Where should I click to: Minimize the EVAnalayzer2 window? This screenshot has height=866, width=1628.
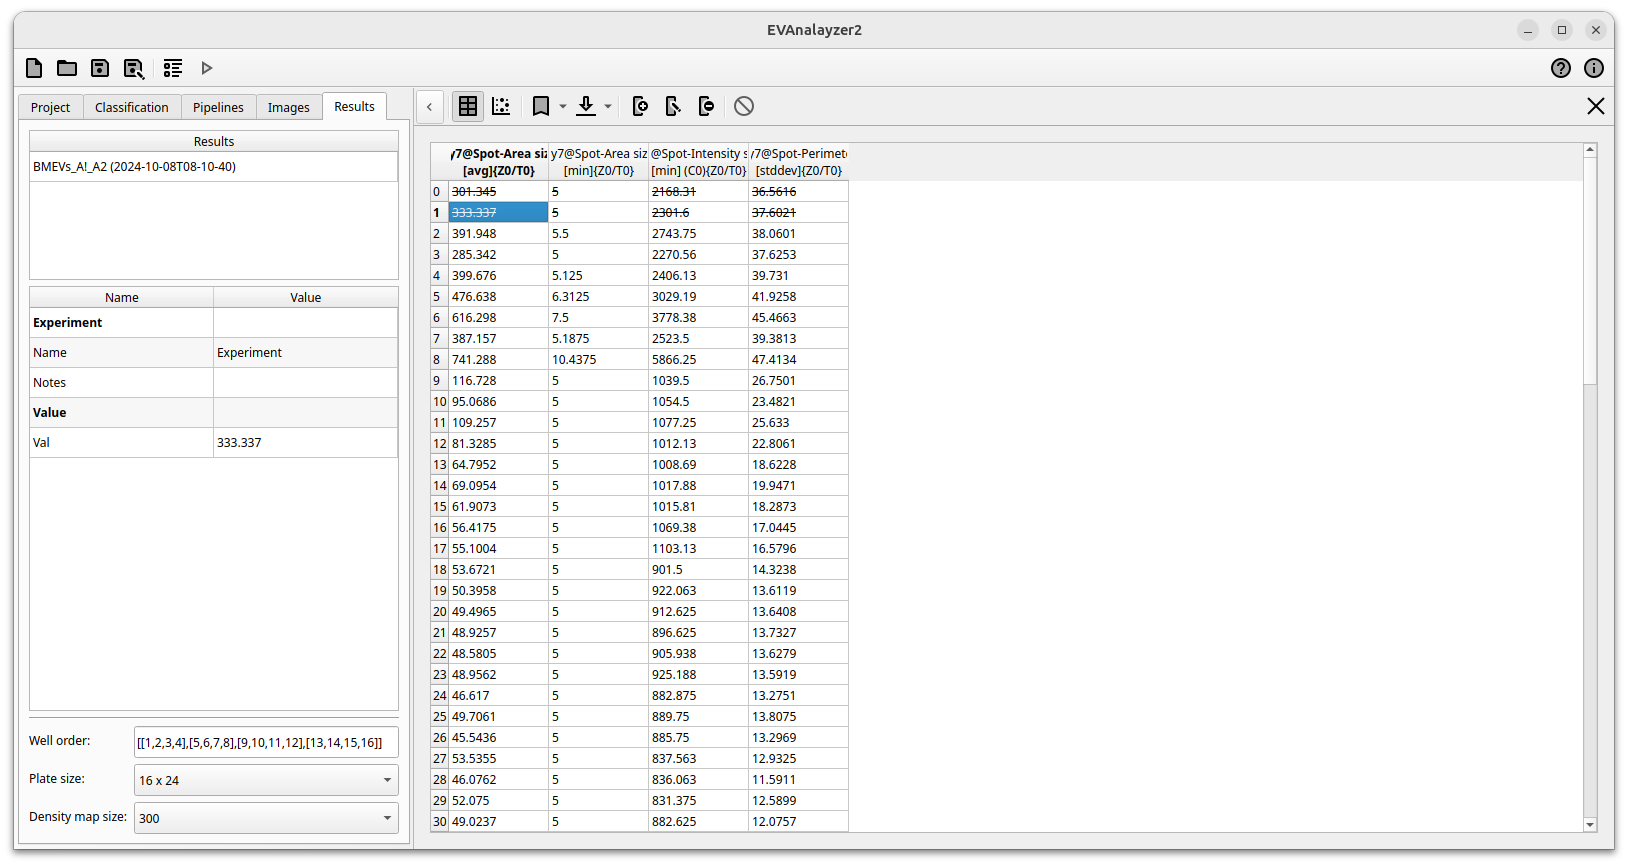[1528, 30]
